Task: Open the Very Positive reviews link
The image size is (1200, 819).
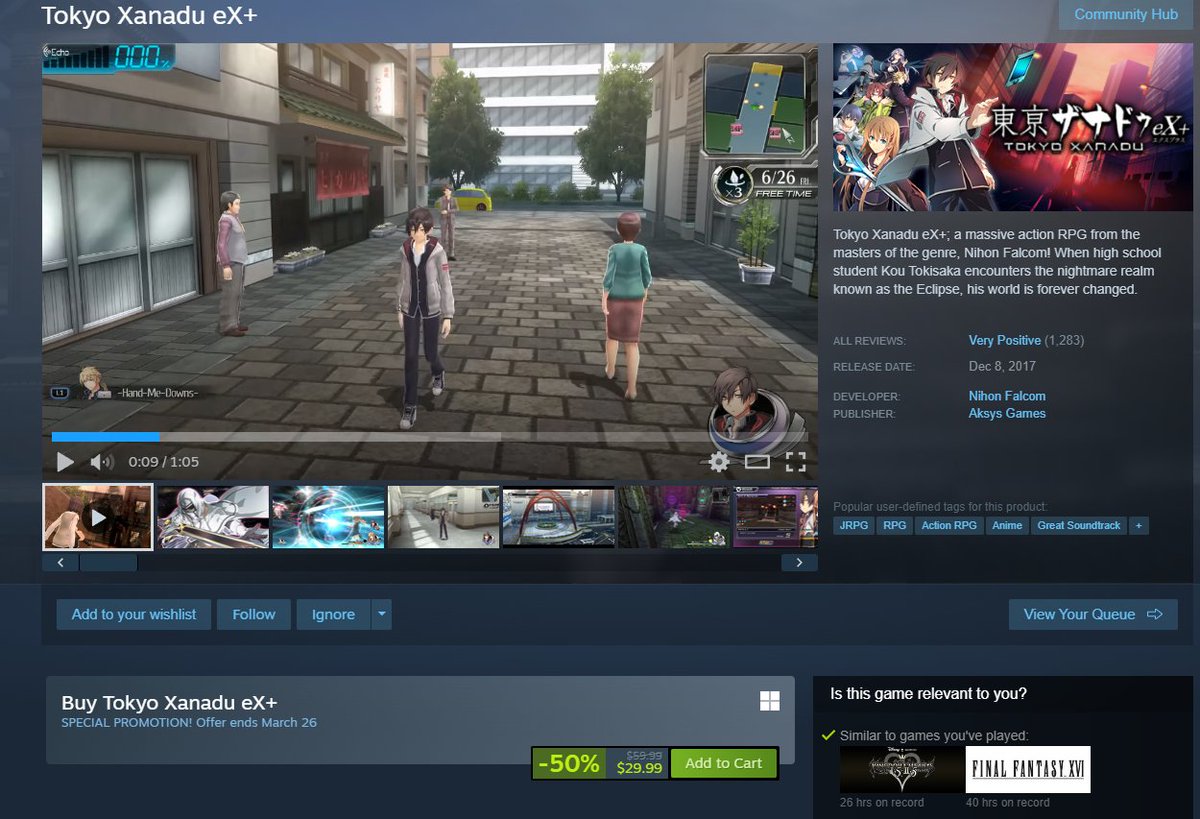Action: (1005, 340)
